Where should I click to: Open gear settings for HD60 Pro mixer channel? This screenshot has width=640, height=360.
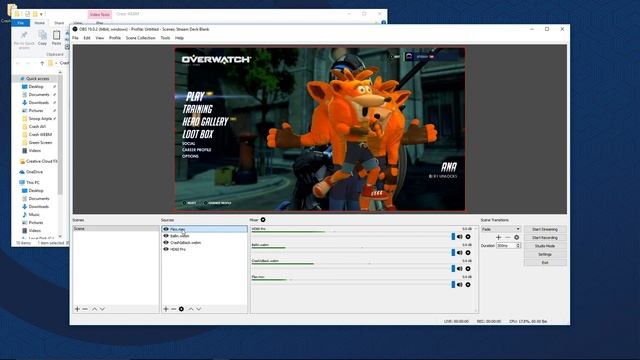point(468,237)
